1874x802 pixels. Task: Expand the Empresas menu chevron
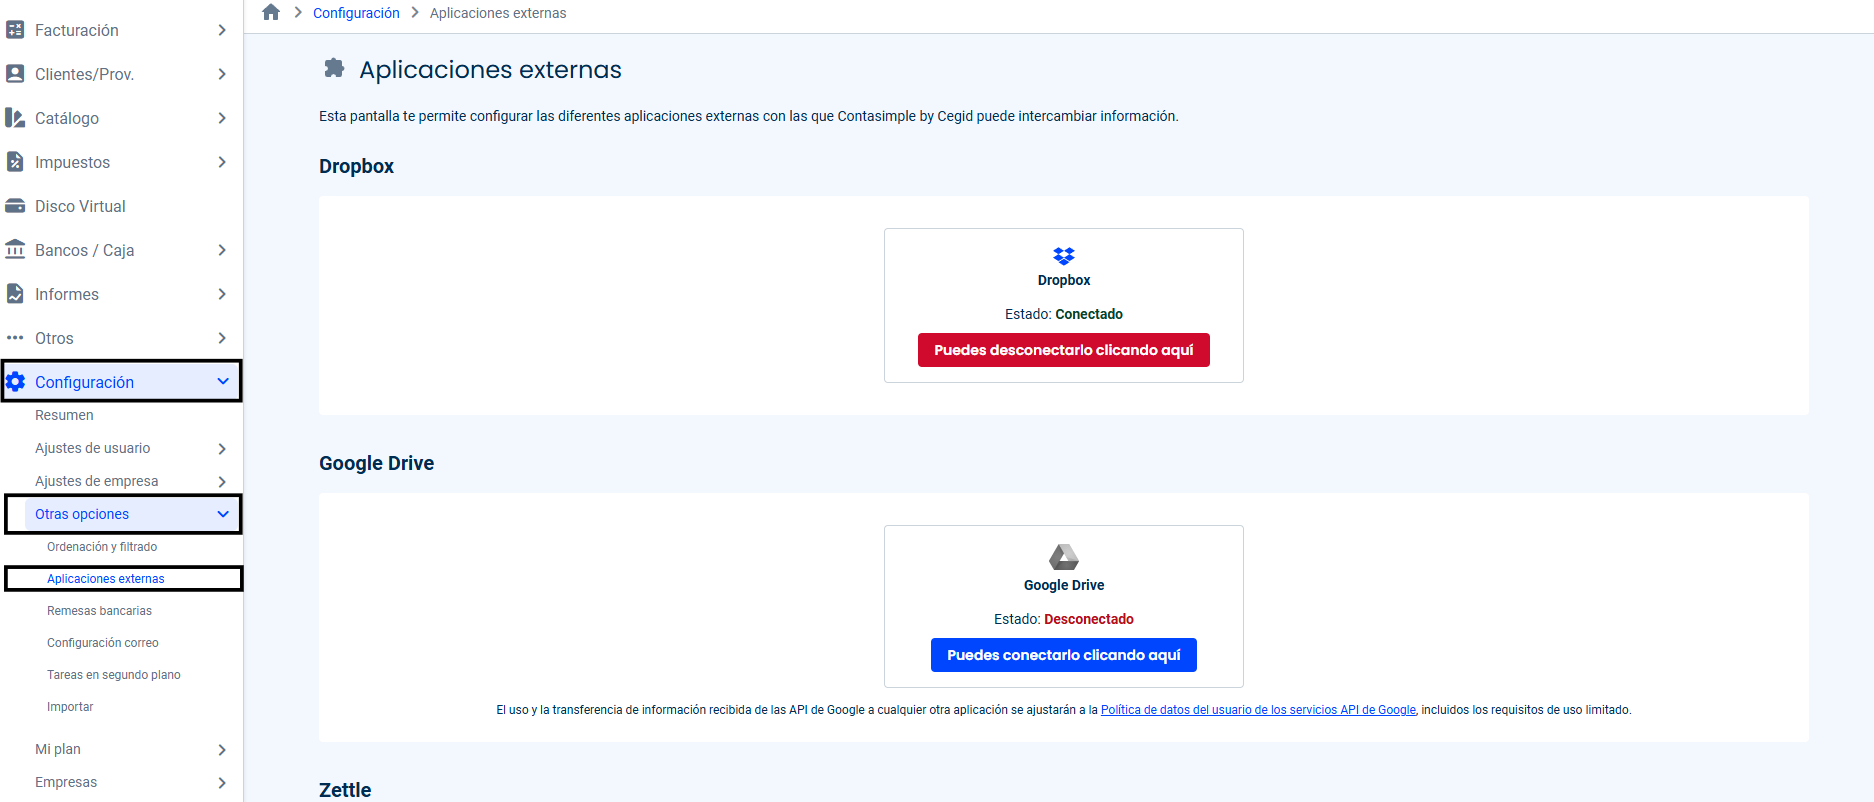222,783
